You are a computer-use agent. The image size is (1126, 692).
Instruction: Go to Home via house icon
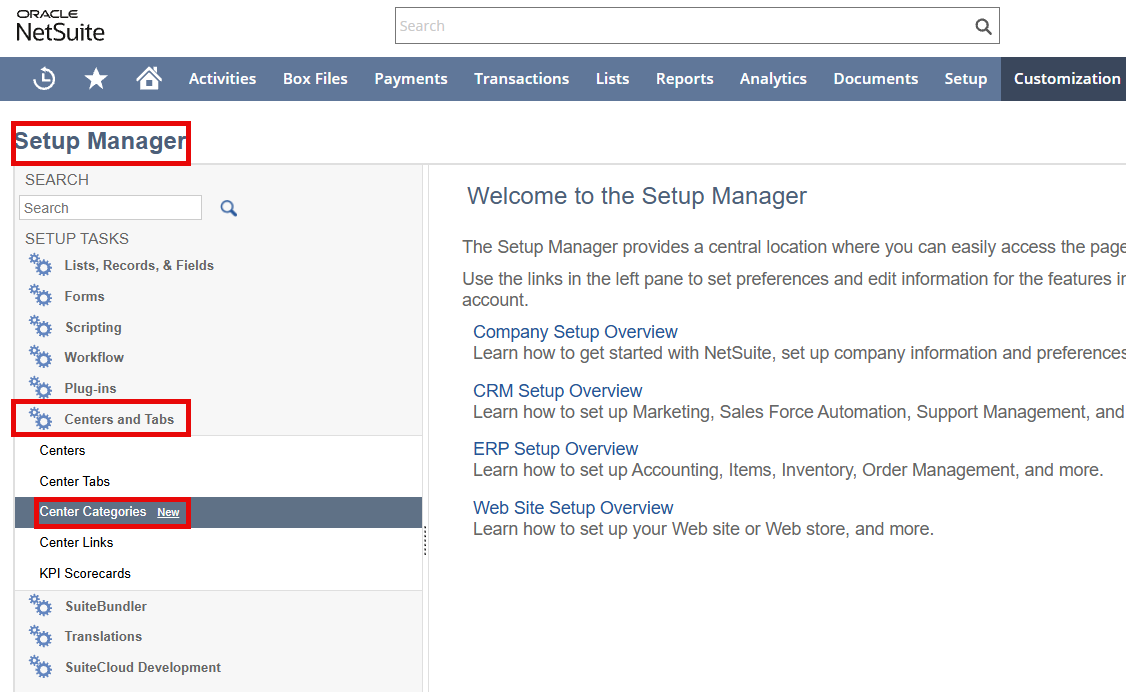click(149, 78)
